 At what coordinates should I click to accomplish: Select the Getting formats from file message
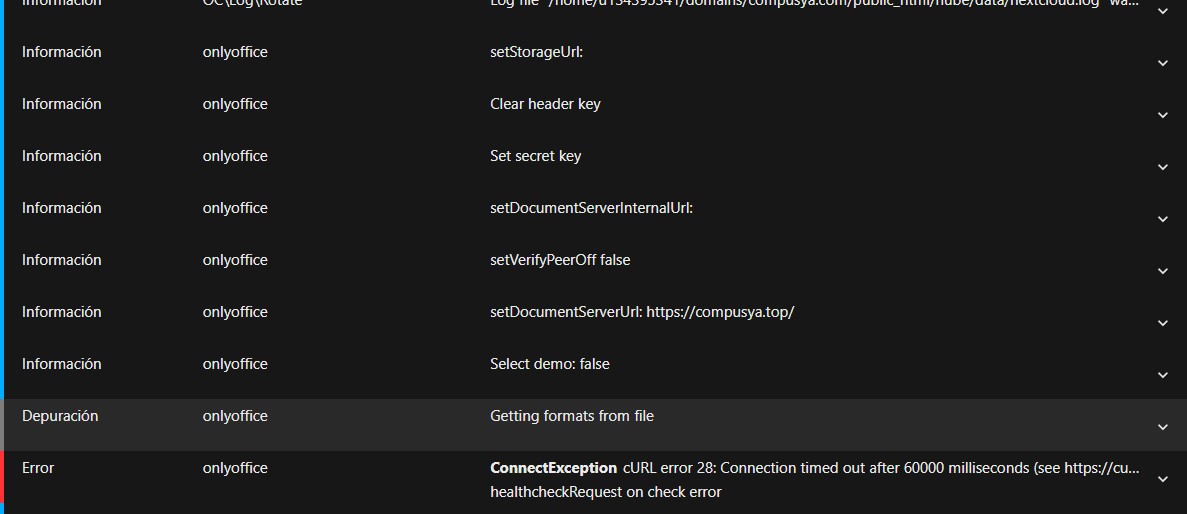pos(571,416)
